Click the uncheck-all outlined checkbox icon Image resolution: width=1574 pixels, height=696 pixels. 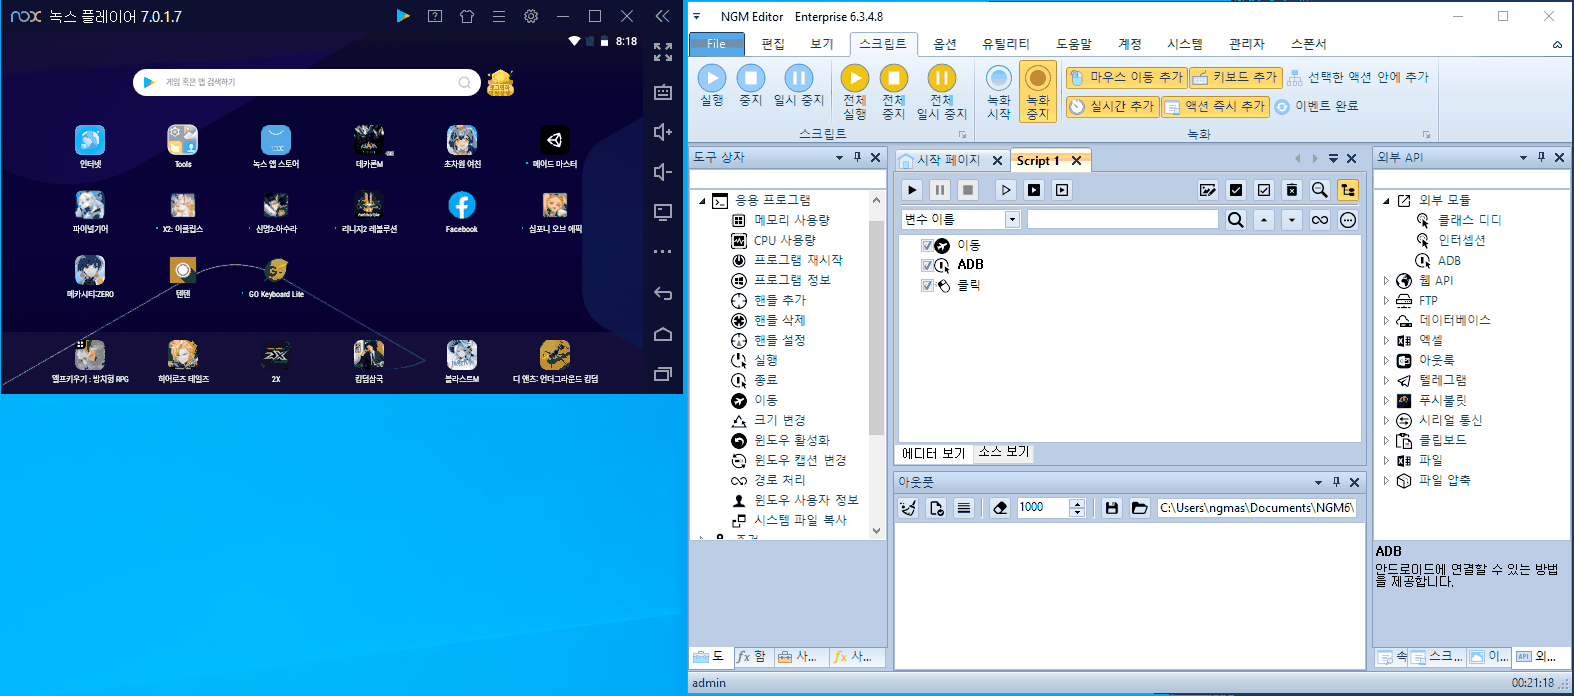coord(1264,190)
